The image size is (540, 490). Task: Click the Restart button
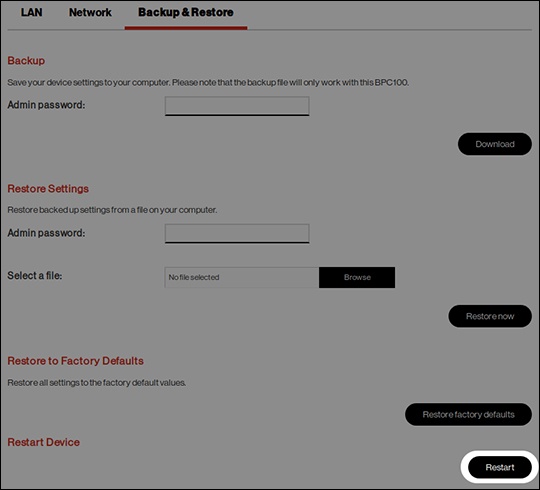click(x=500, y=467)
